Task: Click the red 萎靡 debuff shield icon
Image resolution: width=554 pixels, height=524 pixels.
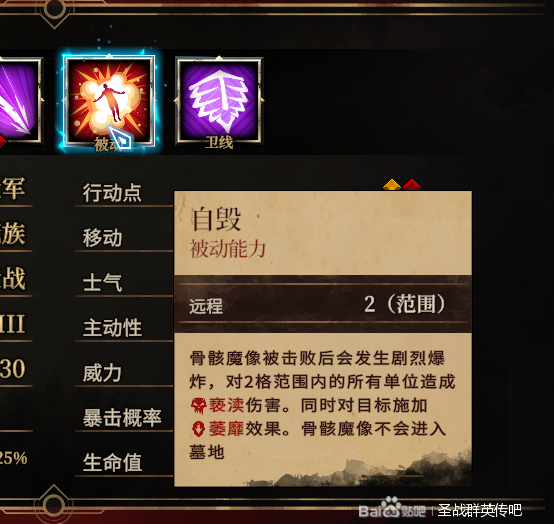Action: click(x=199, y=429)
